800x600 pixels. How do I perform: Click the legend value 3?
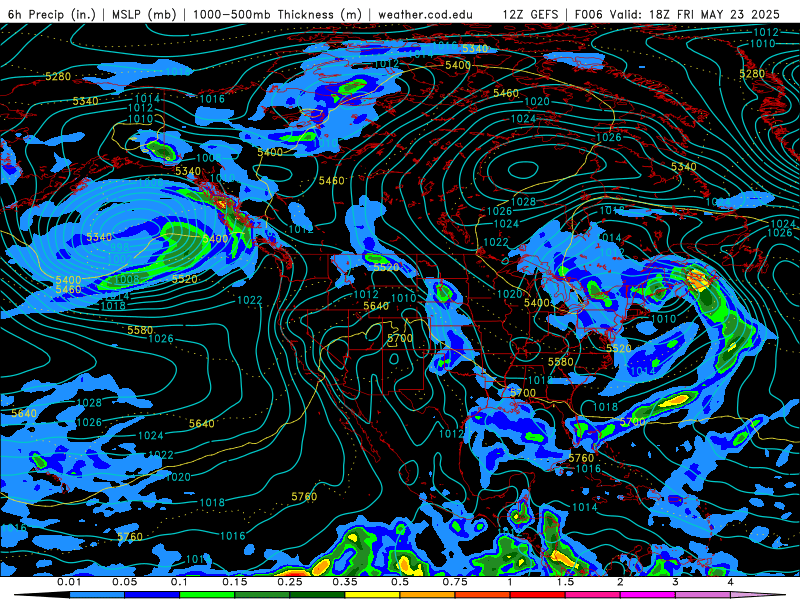675,582
